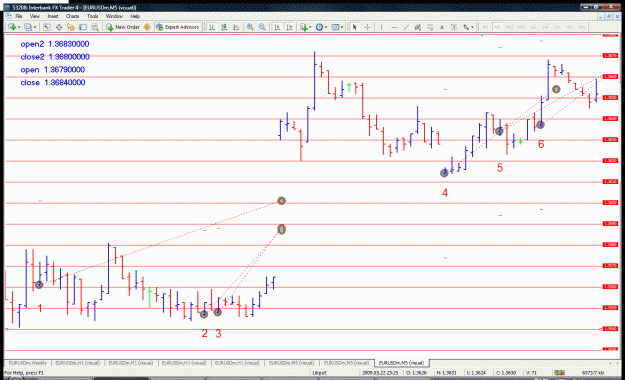Click the New Order button

coord(123,27)
